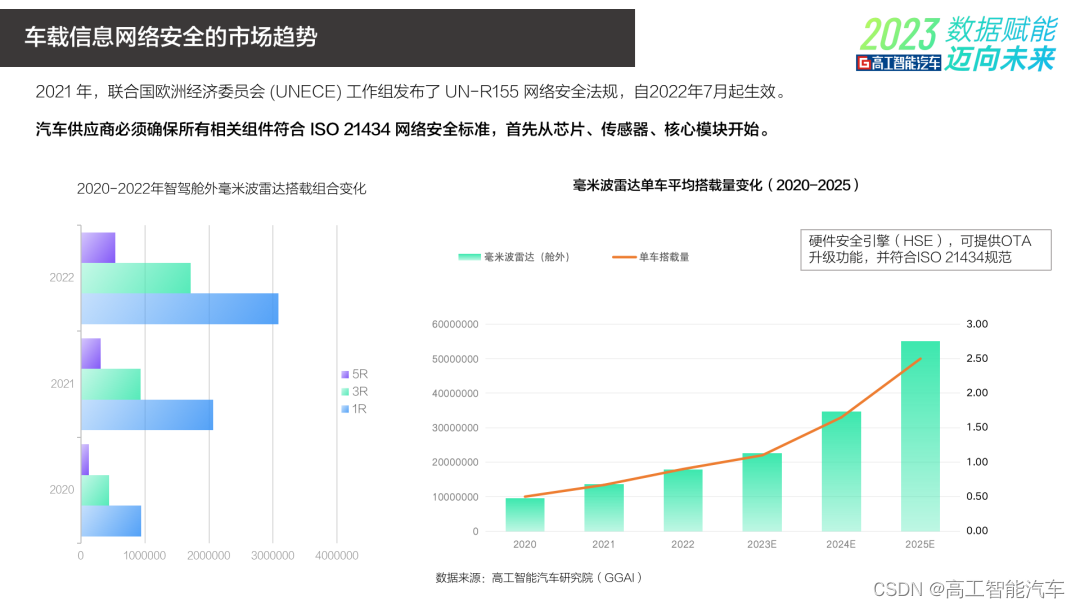Image resolution: width=1080 pixels, height=608 pixels.
Task: Click the 20000000 y-axis label
Action: tap(455, 462)
